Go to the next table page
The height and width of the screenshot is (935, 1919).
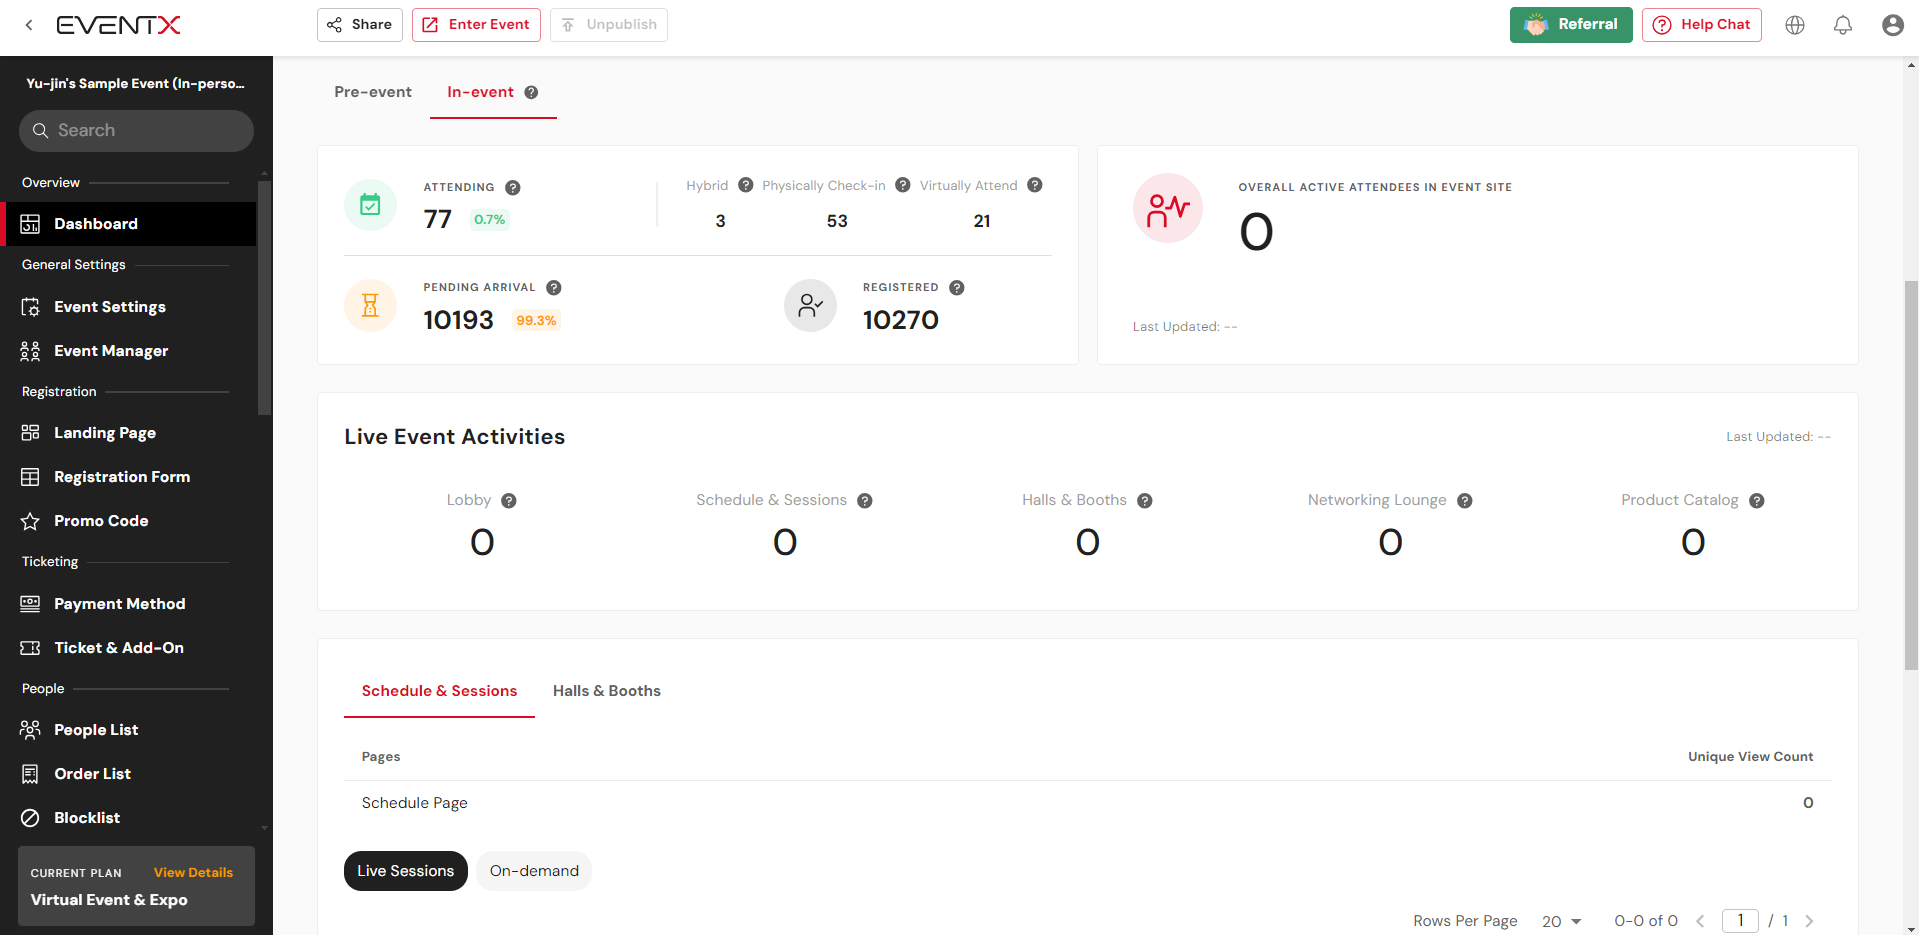coord(1809,921)
